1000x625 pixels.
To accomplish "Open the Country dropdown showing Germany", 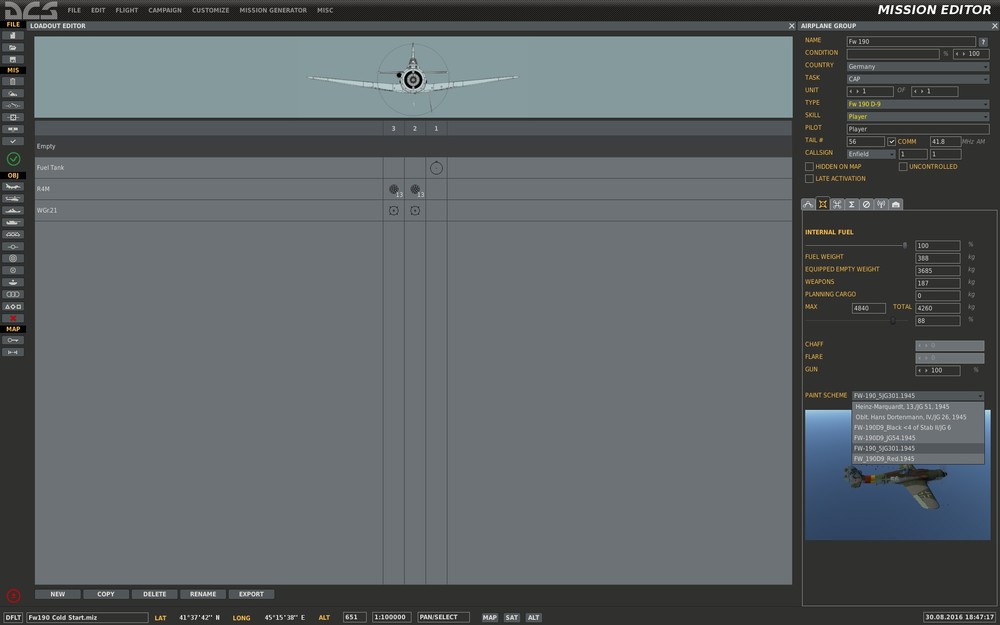I will pos(918,66).
